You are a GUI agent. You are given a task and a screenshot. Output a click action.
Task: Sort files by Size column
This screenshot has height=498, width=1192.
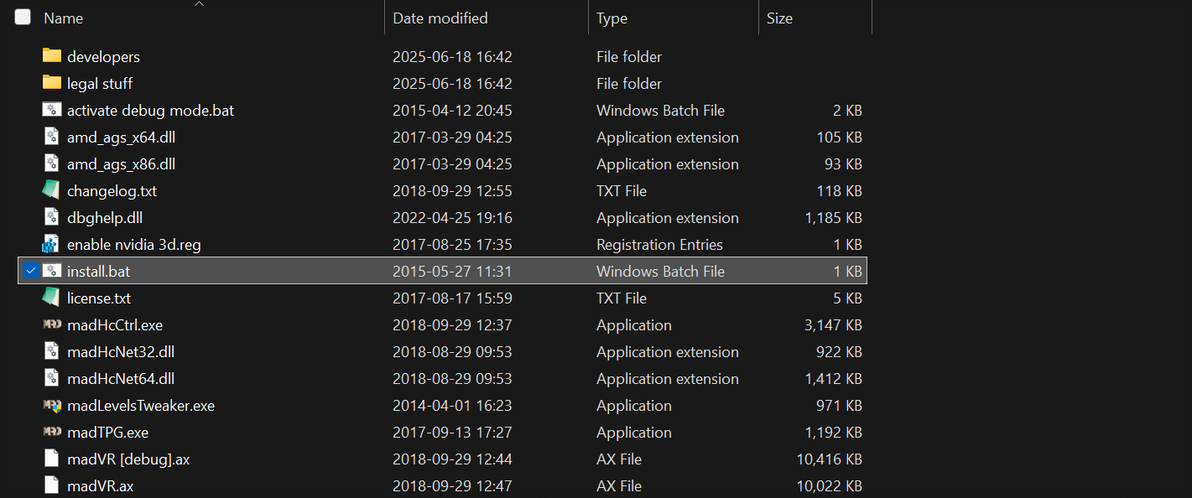[779, 18]
